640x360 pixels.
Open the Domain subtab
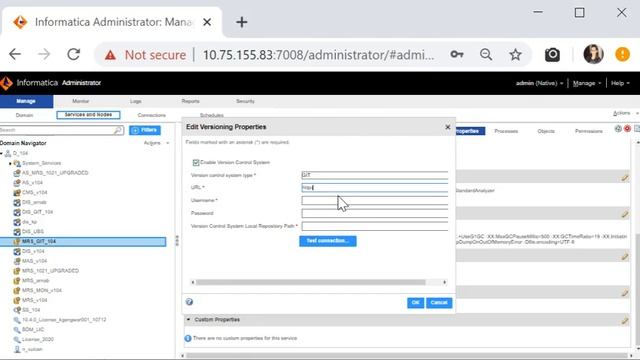click(24, 116)
